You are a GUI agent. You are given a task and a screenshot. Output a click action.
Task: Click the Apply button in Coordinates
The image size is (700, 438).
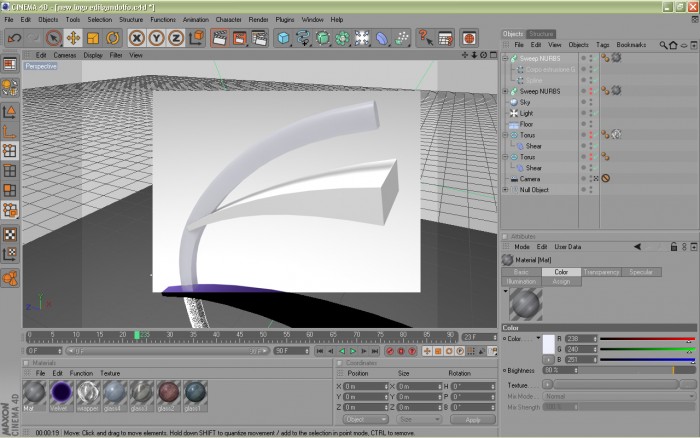pos(473,420)
